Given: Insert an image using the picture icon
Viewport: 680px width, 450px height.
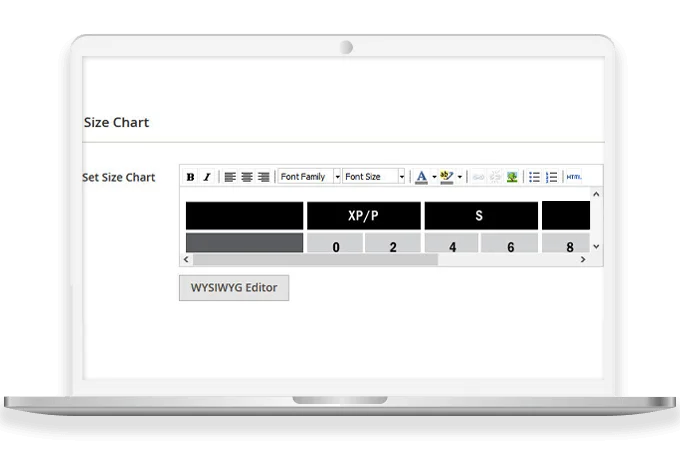Looking at the screenshot, I should pyautogui.click(x=512, y=177).
